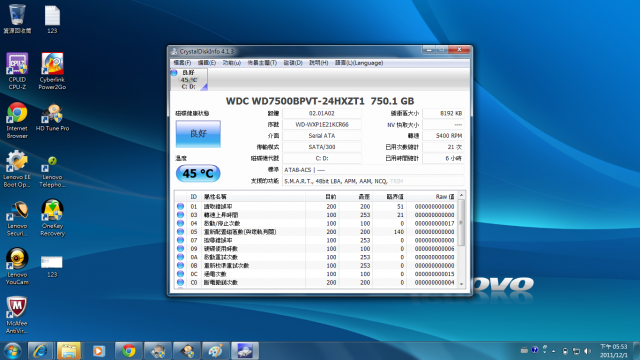Launch the OneKey Recovery shortcut

[x=52, y=218]
